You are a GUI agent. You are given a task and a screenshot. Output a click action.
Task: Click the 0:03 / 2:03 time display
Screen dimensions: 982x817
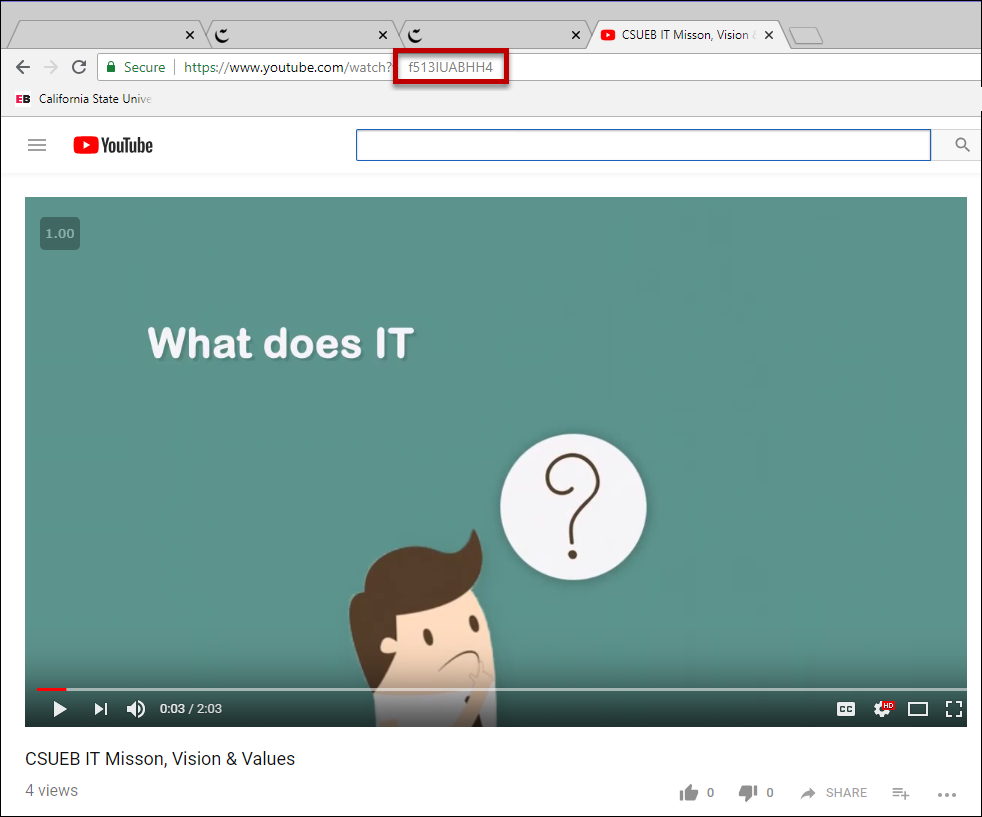point(190,709)
